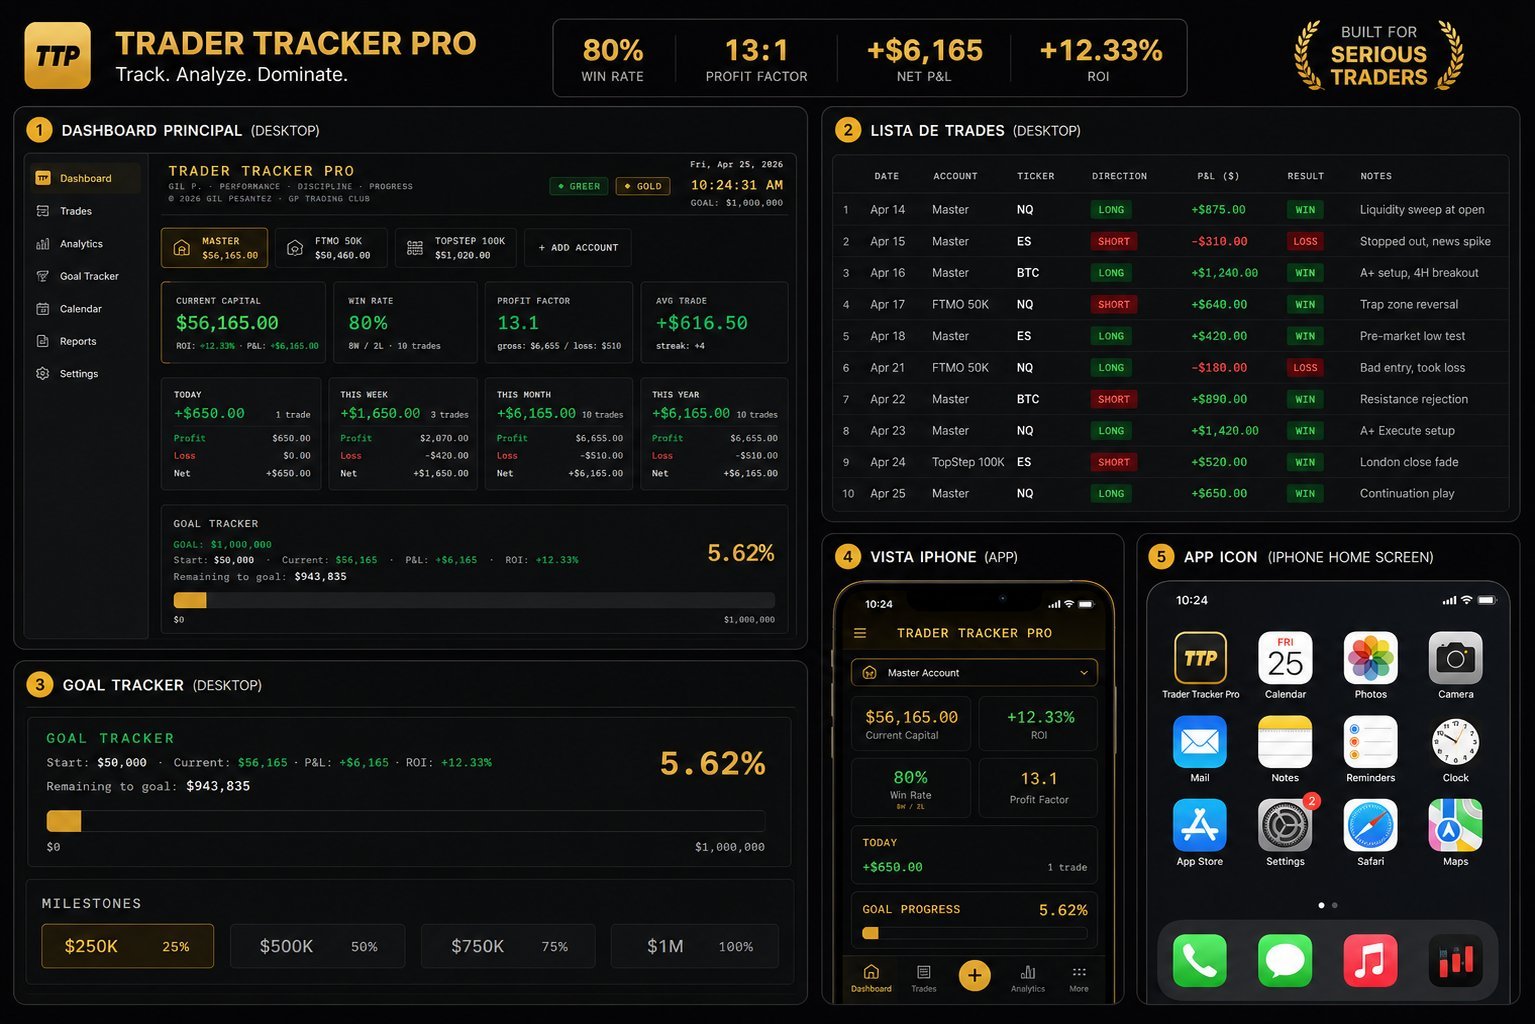Select the note 'Continuation play'

pyautogui.click(x=1407, y=494)
